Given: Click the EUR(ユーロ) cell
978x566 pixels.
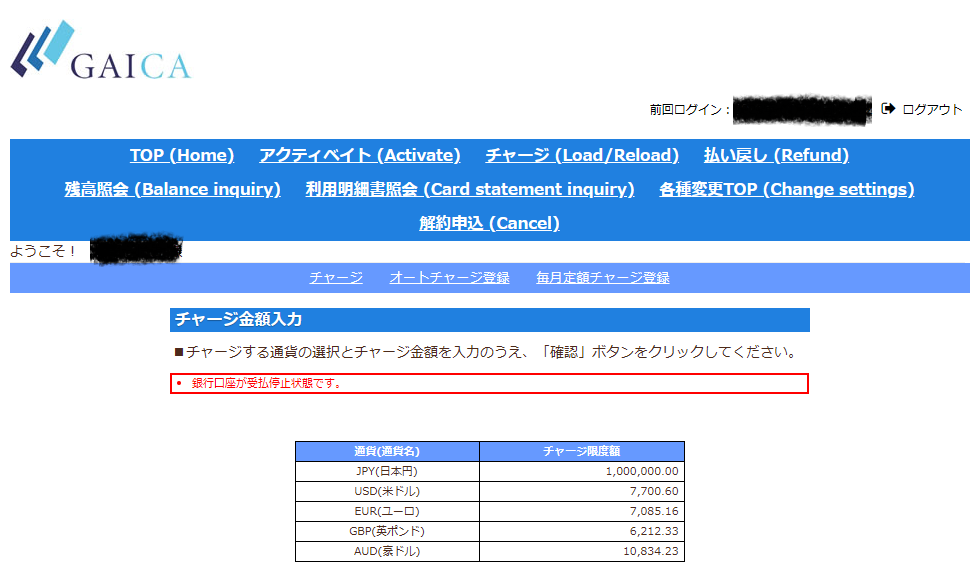Looking at the screenshot, I should point(387,511).
